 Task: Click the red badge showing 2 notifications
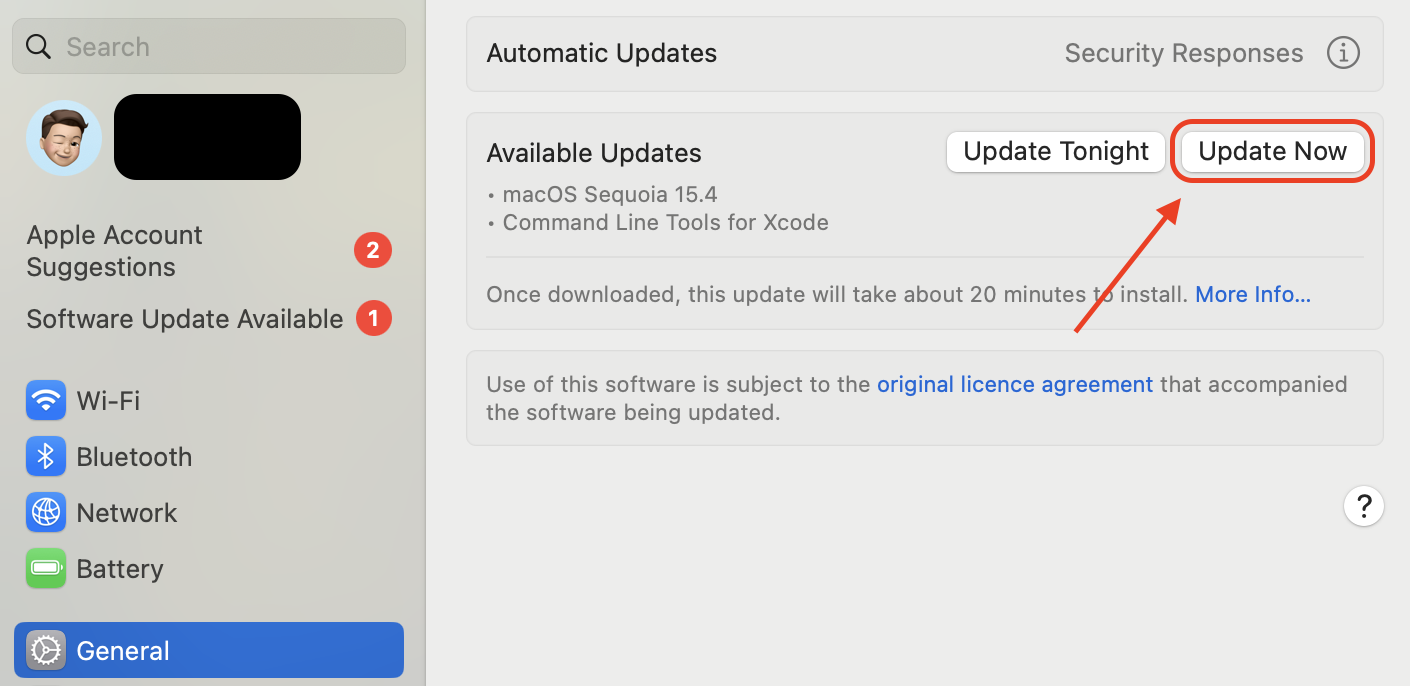pos(373,250)
